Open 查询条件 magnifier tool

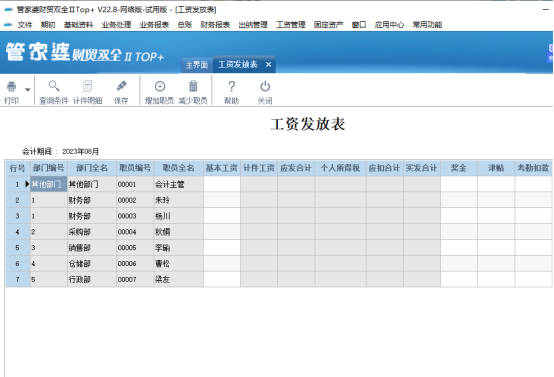[x=54, y=86]
